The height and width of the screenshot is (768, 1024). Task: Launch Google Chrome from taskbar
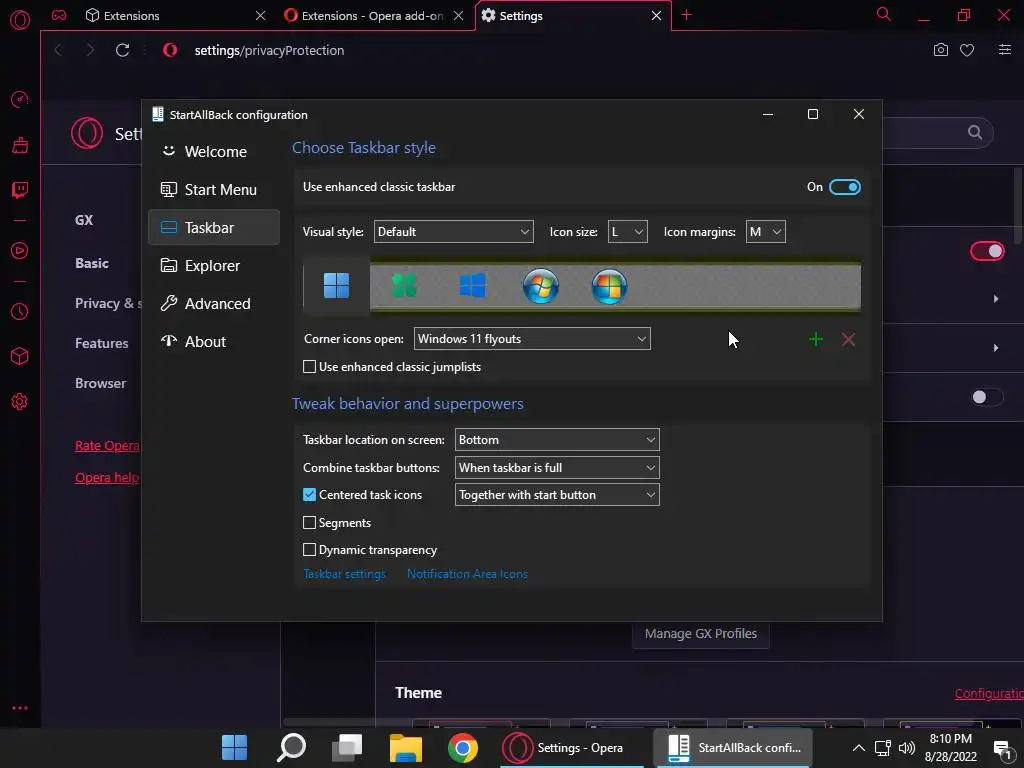click(x=463, y=748)
